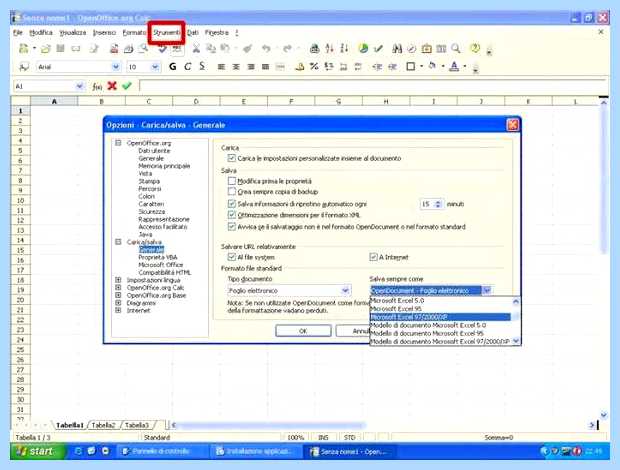Select Microsoft Excel 97/2000/XP list entry

(x=440, y=317)
